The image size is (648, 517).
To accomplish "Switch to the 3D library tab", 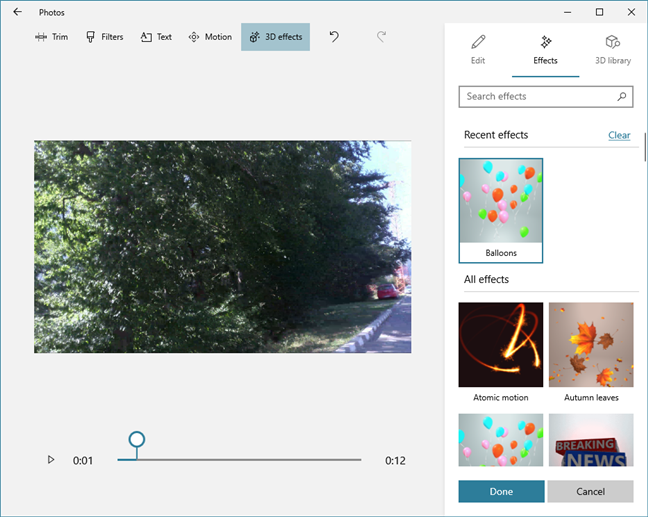I will point(613,50).
